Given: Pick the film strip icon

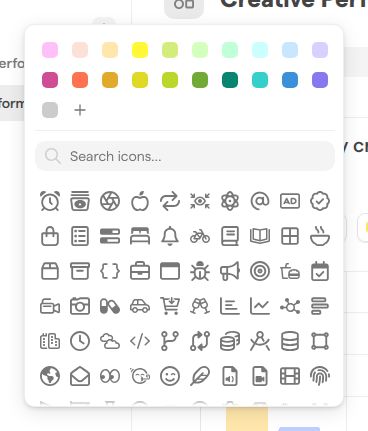Looking at the screenshot, I should pyautogui.click(x=290, y=376).
